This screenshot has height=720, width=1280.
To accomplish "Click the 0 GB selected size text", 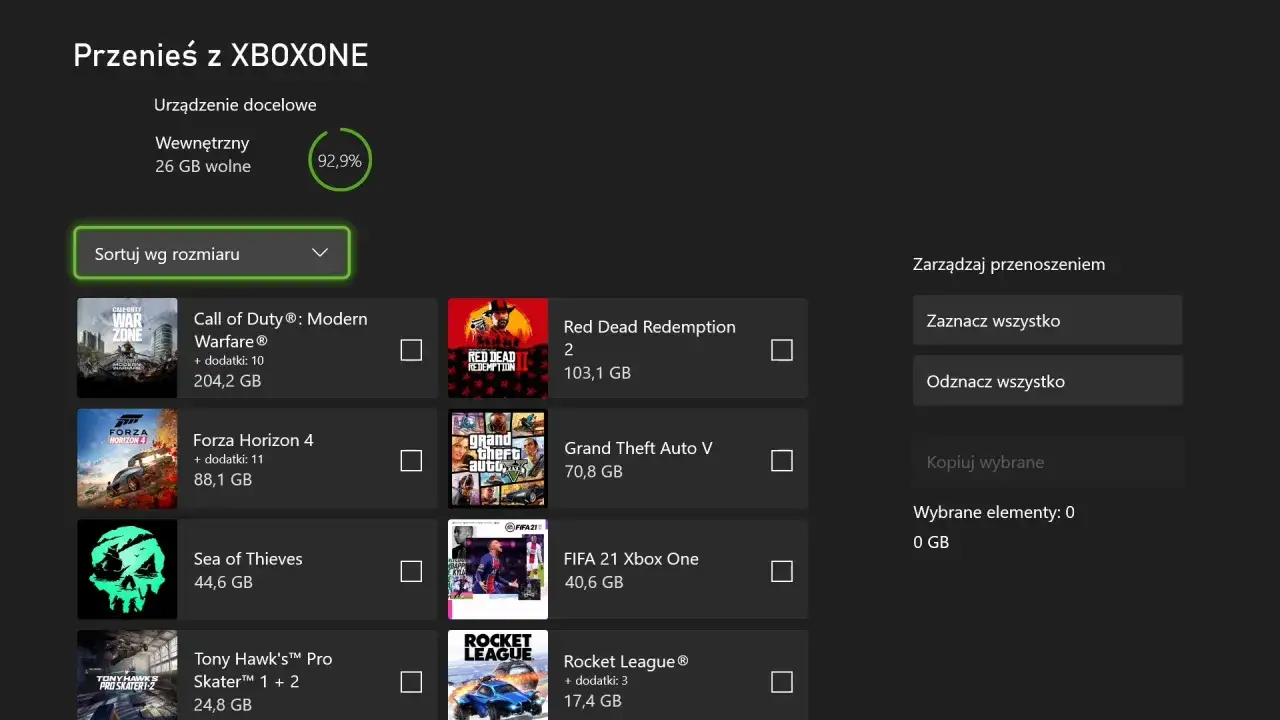I will click(931, 542).
